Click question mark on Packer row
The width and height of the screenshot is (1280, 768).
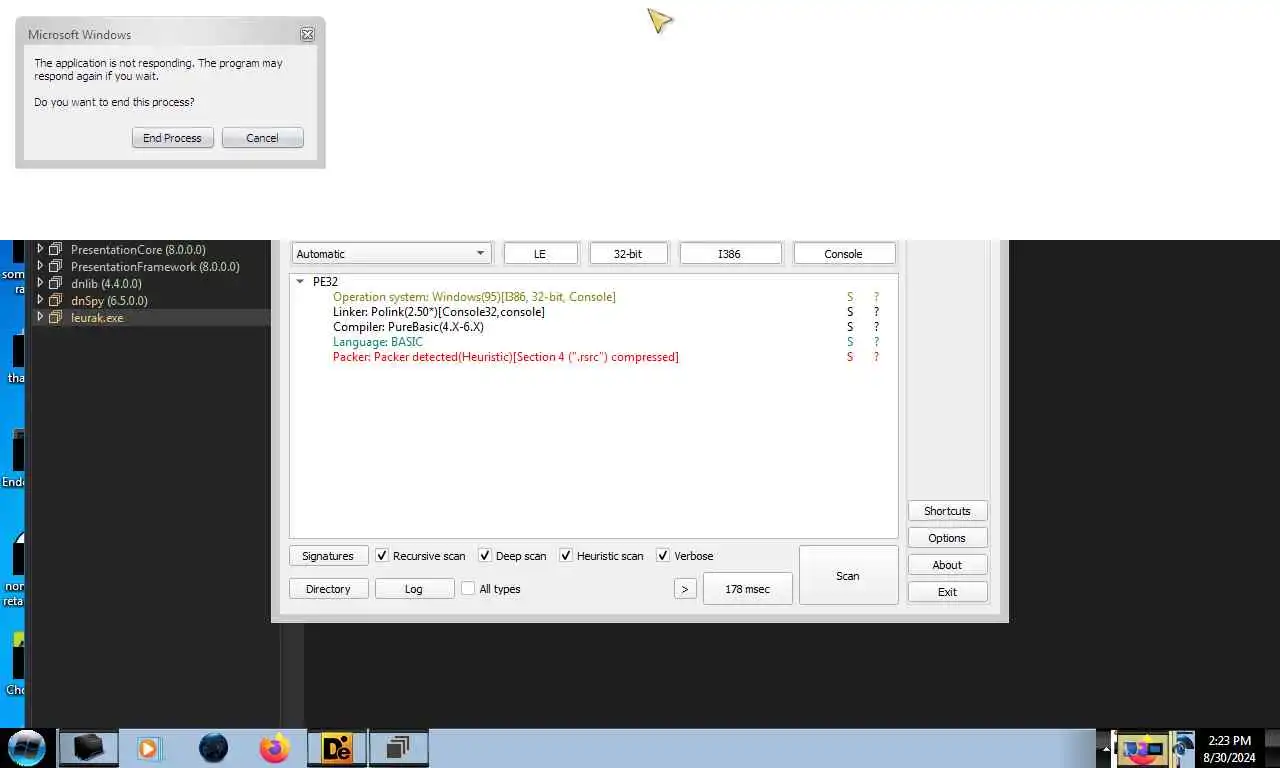click(x=876, y=357)
